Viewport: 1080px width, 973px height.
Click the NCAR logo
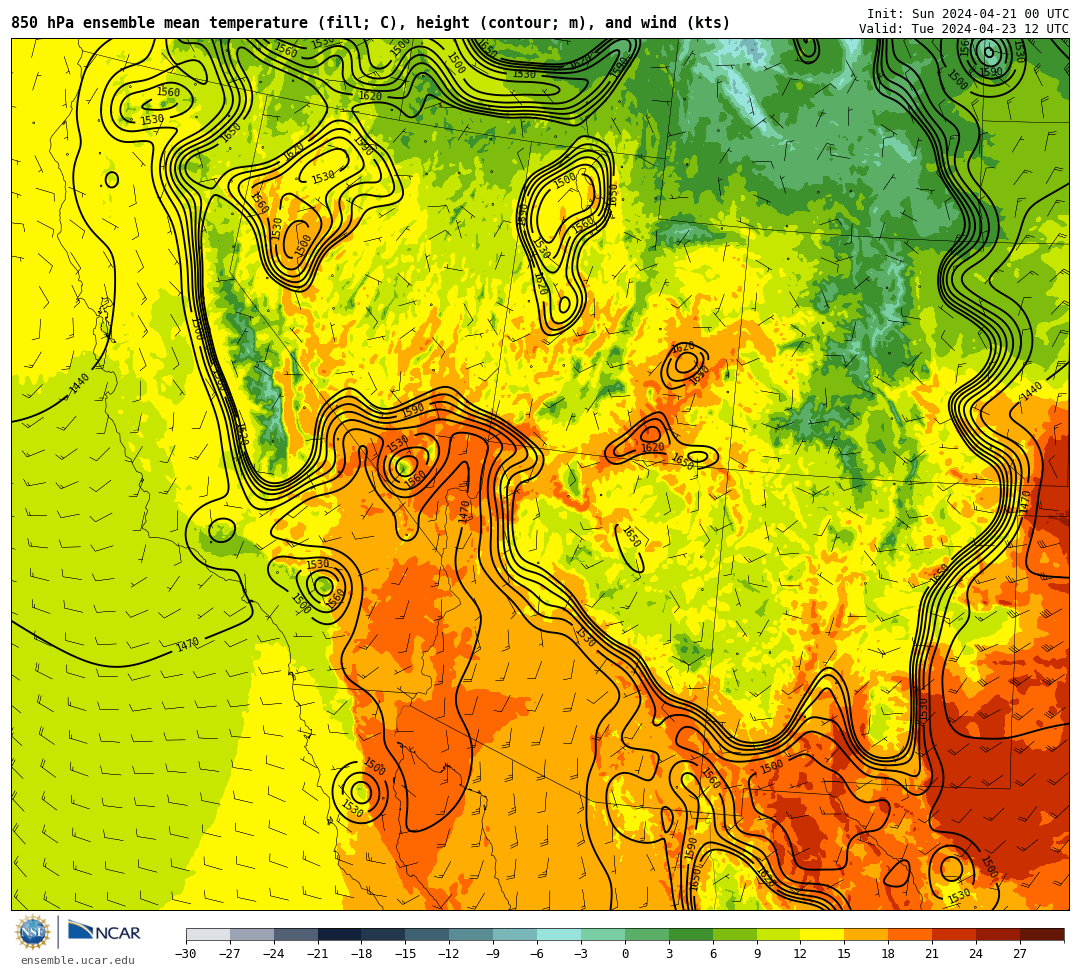pos(104,932)
